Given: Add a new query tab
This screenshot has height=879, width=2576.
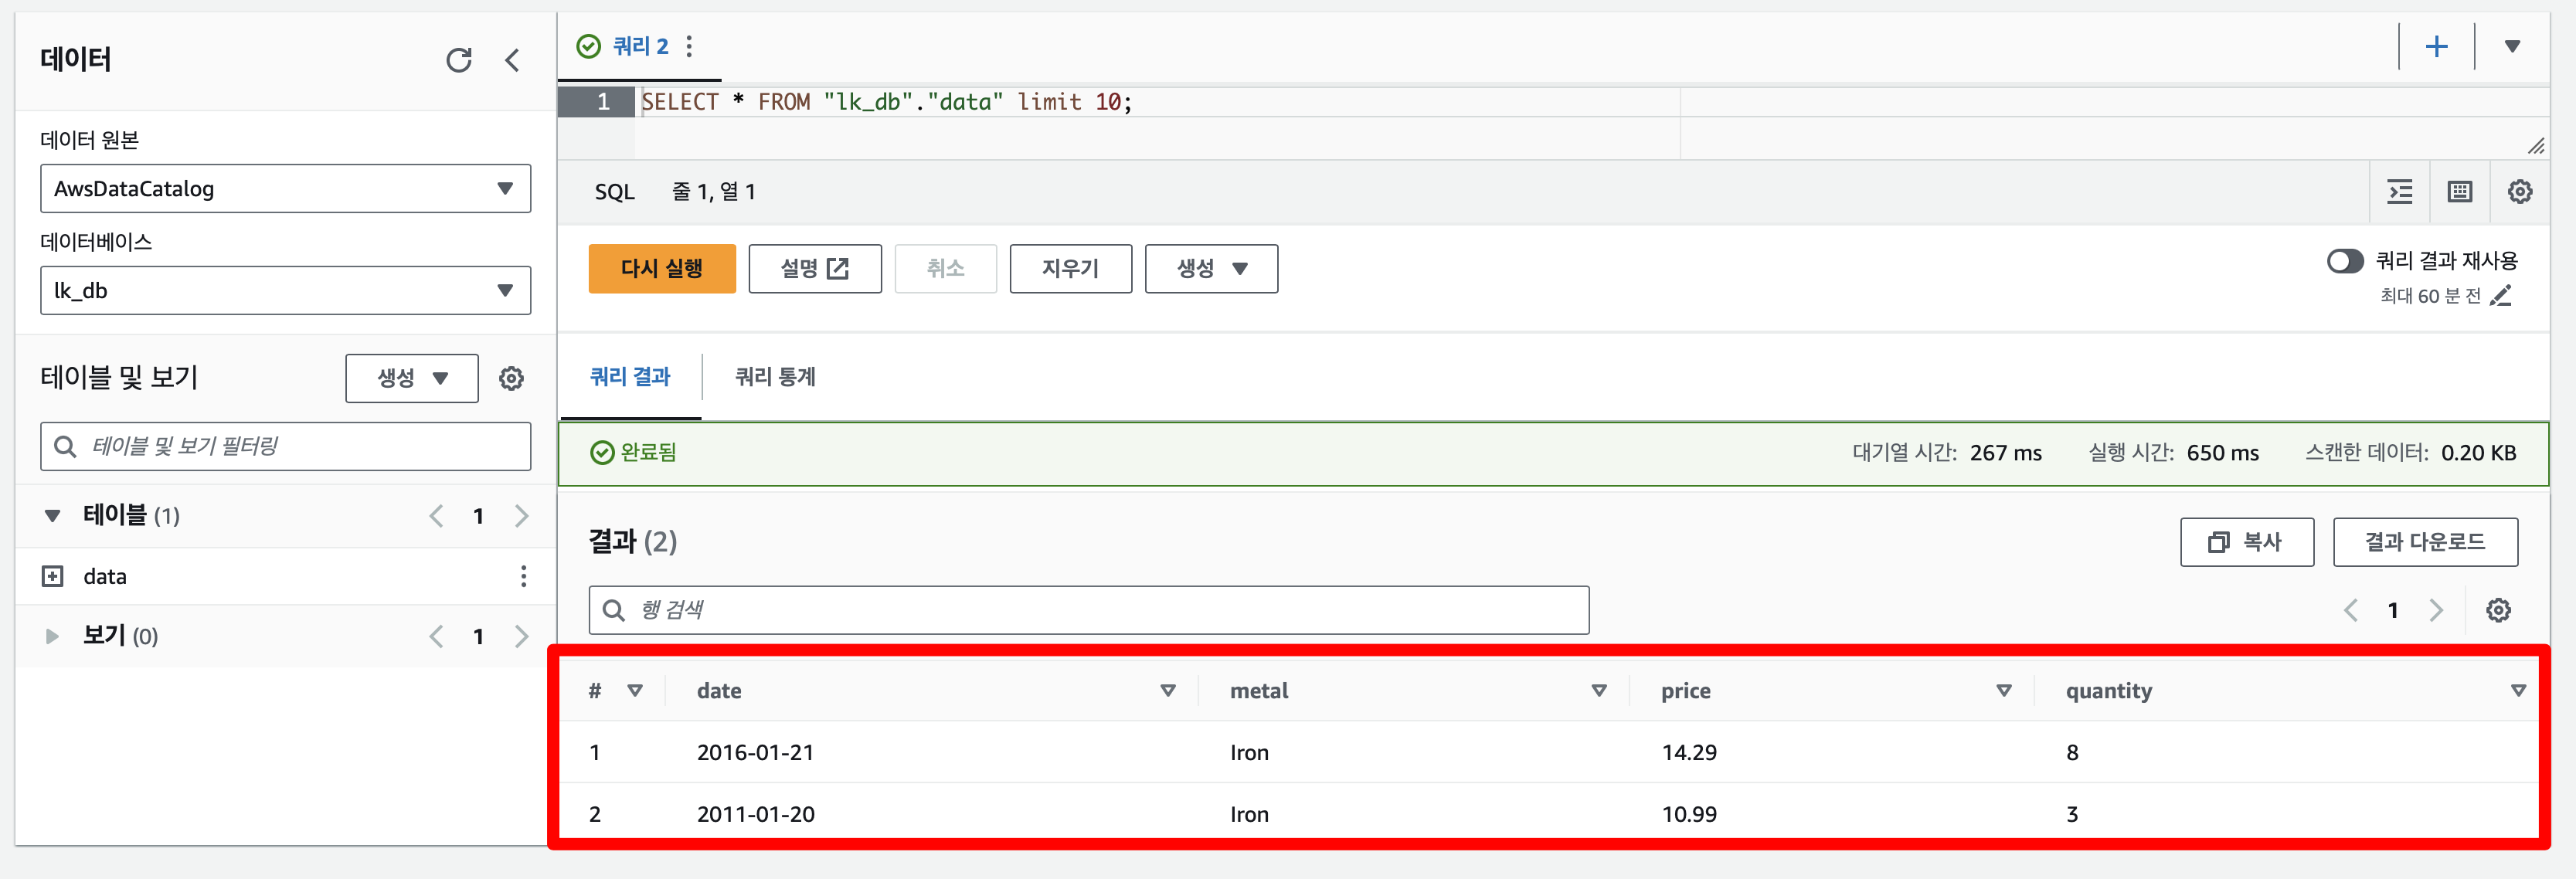Looking at the screenshot, I should point(2436,46).
